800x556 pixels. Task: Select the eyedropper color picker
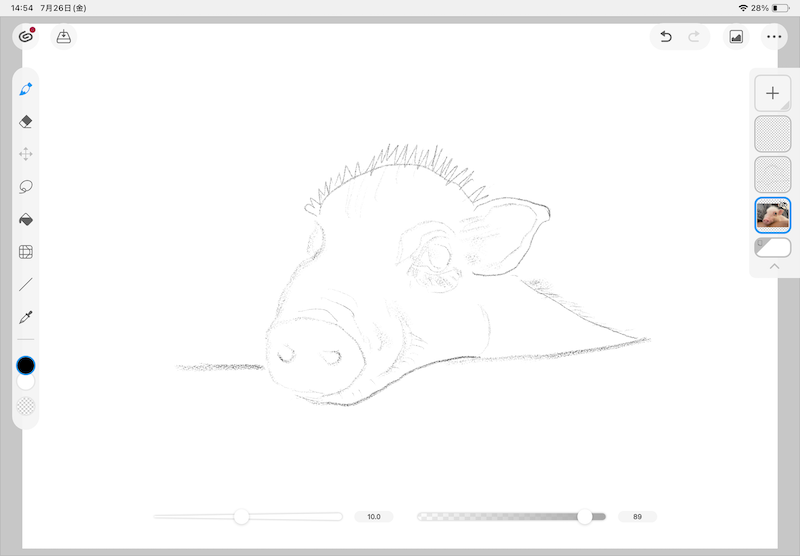26,317
